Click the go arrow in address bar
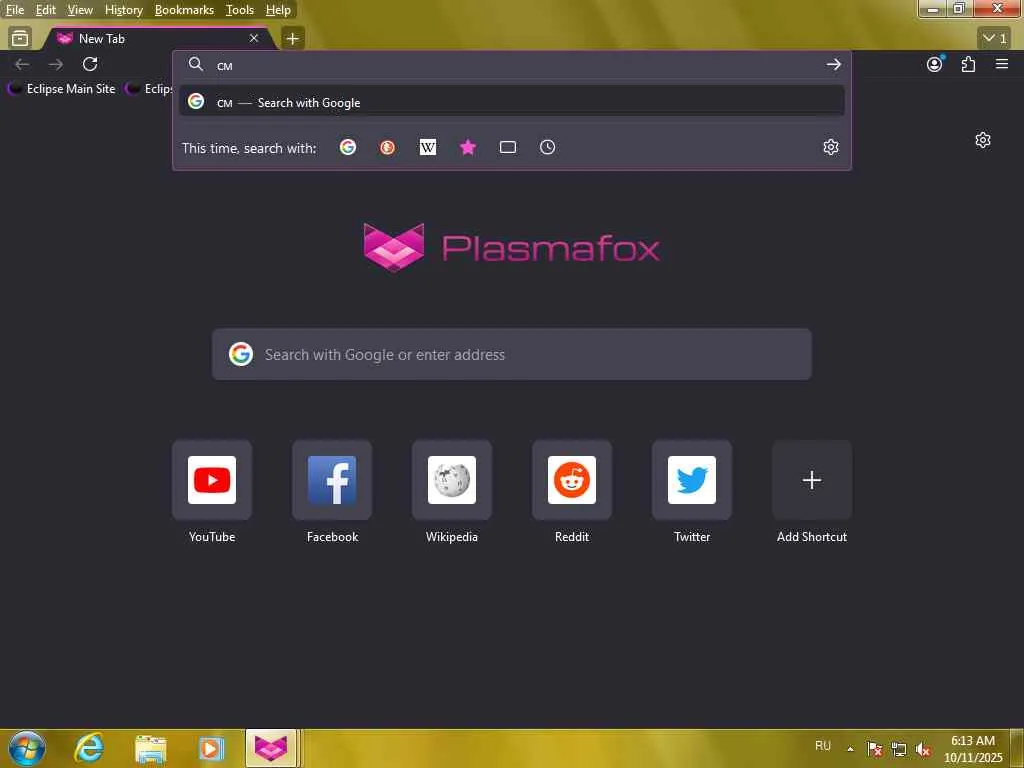 (x=833, y=65)
